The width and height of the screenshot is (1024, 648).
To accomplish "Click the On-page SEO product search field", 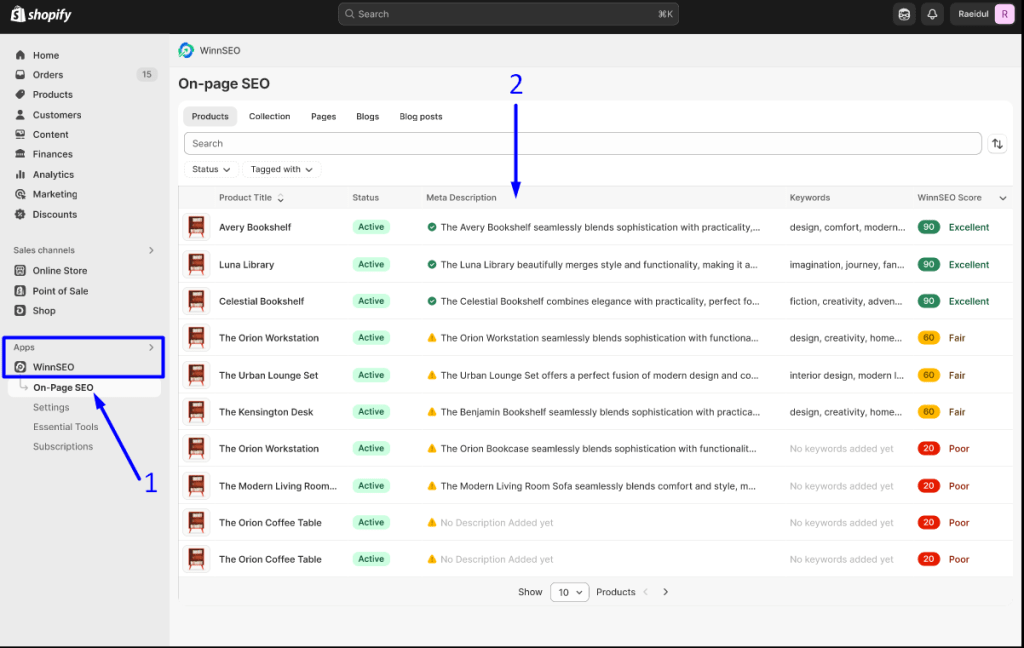I will pyautogui.click(x=583, y=144).
